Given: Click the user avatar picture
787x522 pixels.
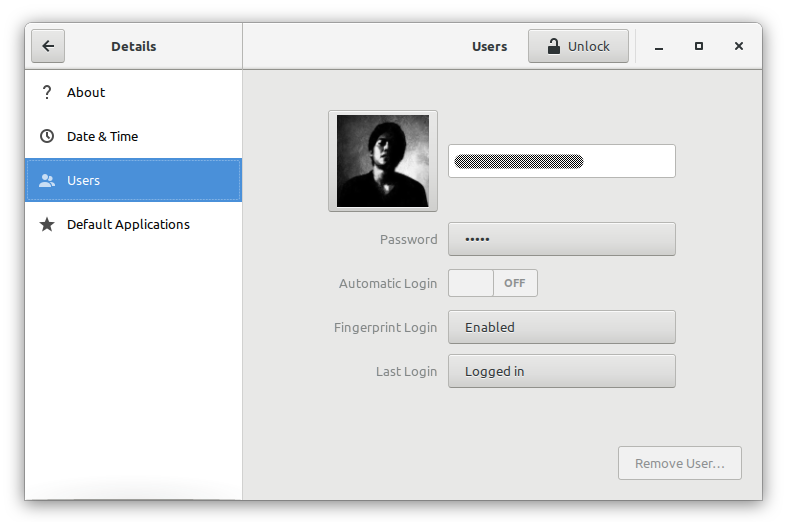Looking at the screenshot, I should tap(383, 161).
